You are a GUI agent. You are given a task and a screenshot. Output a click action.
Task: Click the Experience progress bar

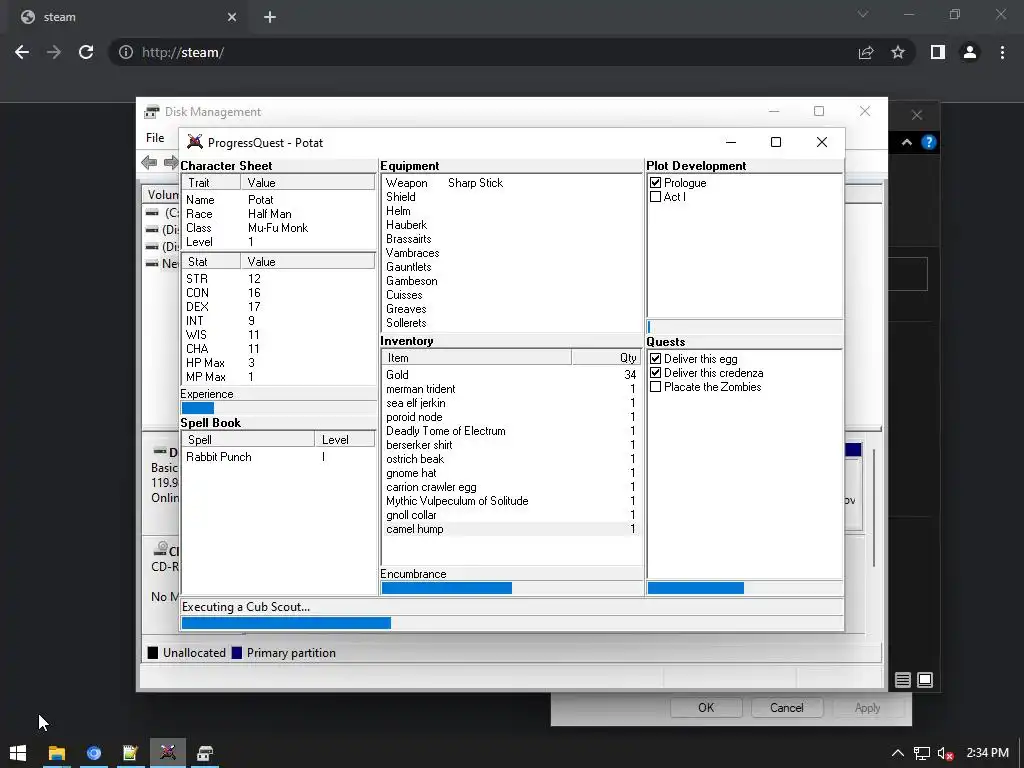[278, 408]
